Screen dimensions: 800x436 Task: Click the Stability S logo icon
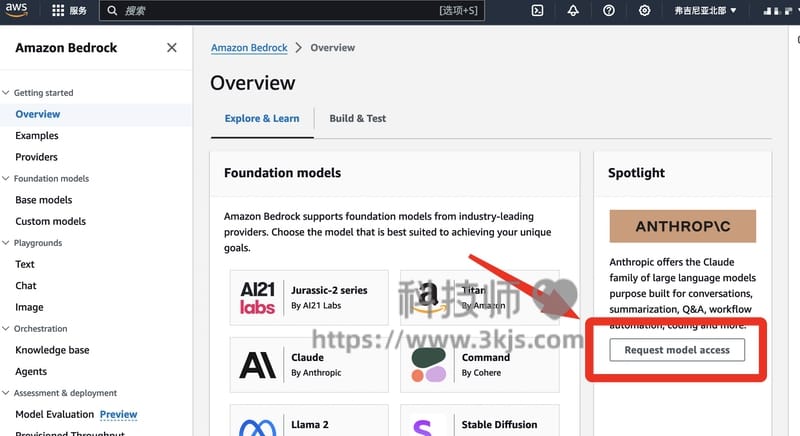[x=422, y=427]
